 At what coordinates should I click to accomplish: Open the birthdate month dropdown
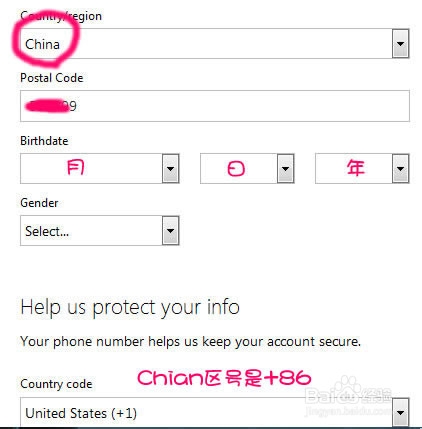coord(100,168)
